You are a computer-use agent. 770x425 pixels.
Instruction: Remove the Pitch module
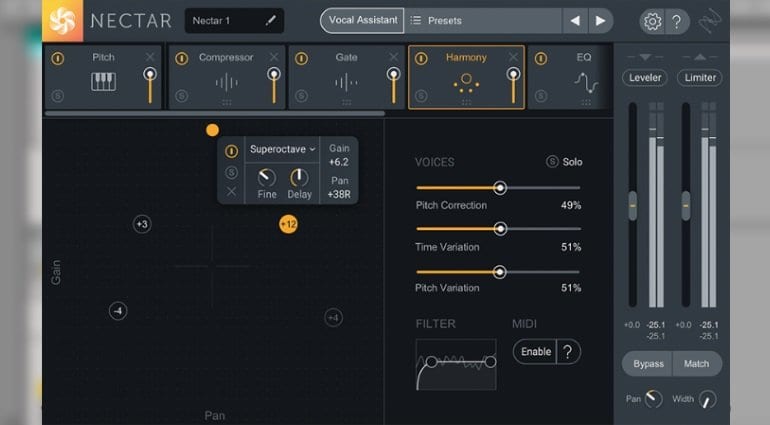[150, 57]
